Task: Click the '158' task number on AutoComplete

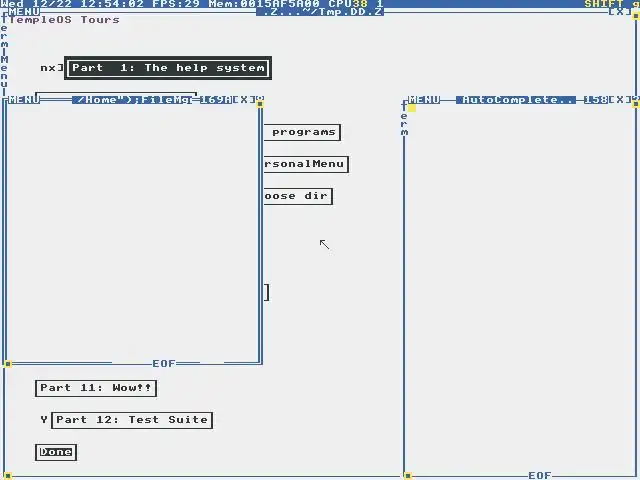Action: coord(596,100)
